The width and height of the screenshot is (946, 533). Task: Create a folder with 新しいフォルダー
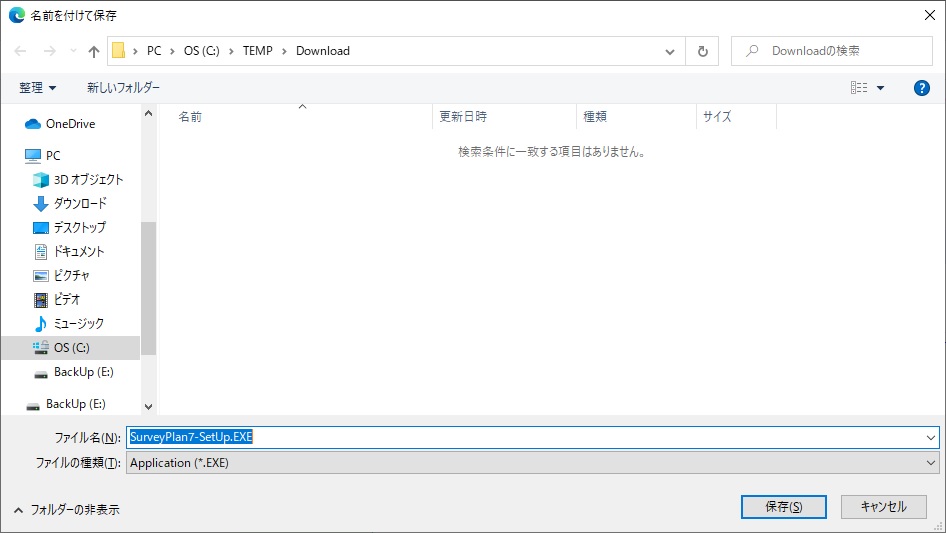(123, 88)
